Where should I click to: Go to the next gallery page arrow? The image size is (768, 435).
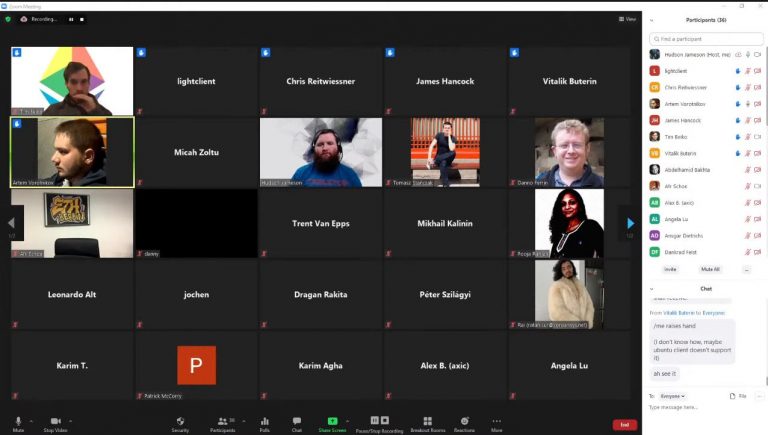point(630,223)
